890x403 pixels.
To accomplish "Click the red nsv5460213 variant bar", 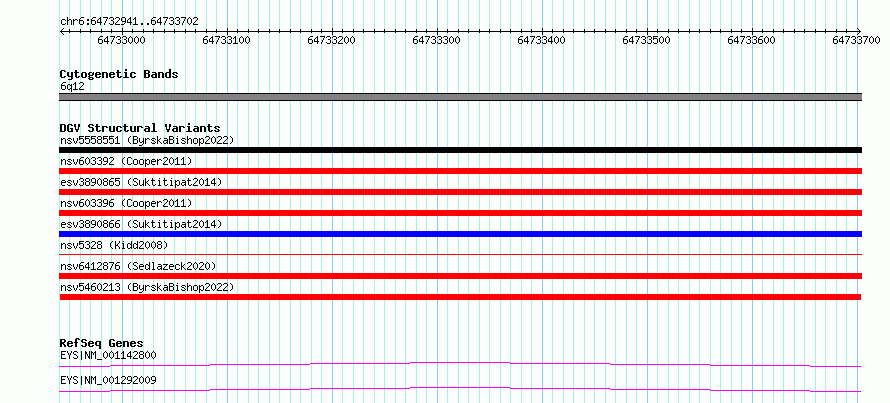I will tap(460, 297).
